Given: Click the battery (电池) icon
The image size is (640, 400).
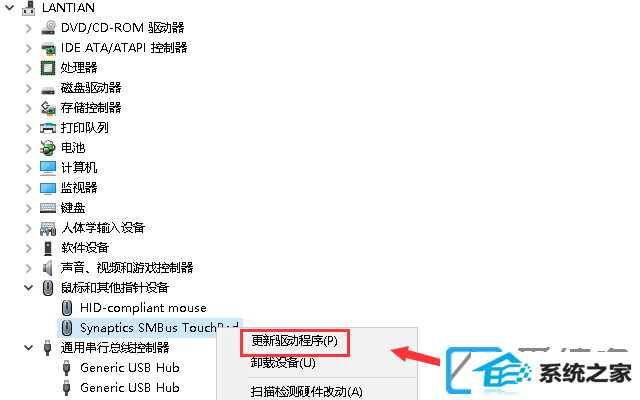Looking at the screenshot, I should coord(48,148).
